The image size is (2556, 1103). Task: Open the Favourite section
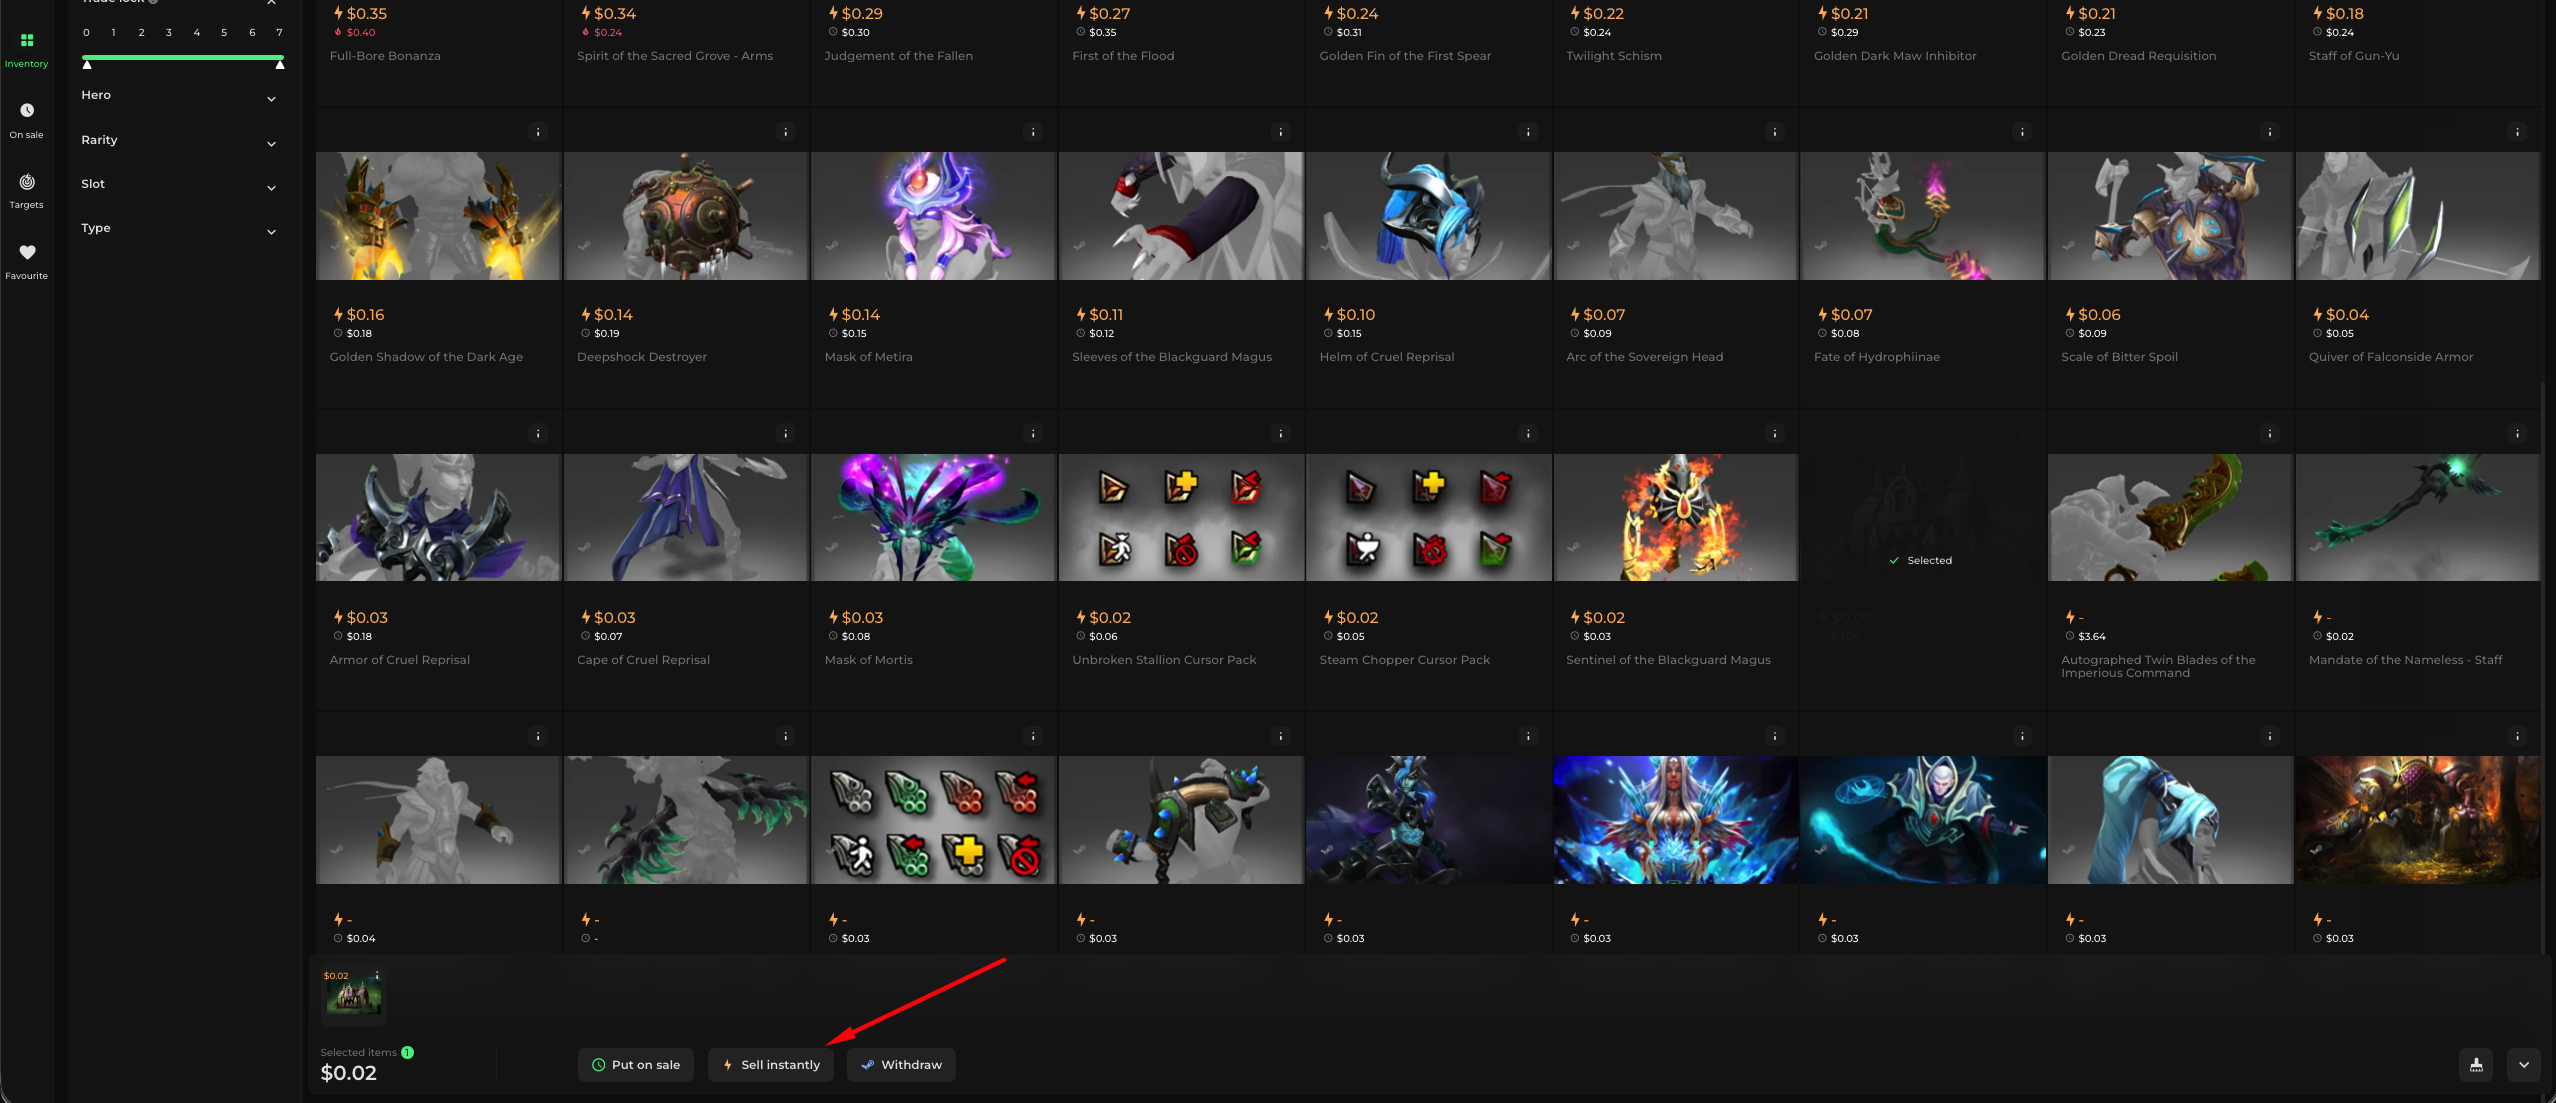(27, 262)
